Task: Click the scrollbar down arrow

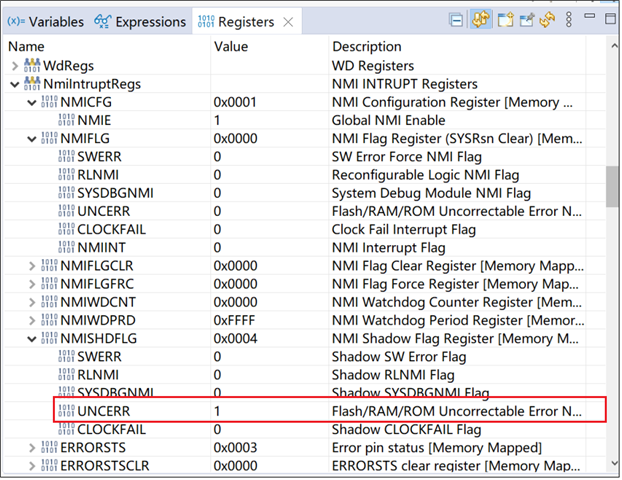Action: tap(614, 463)
